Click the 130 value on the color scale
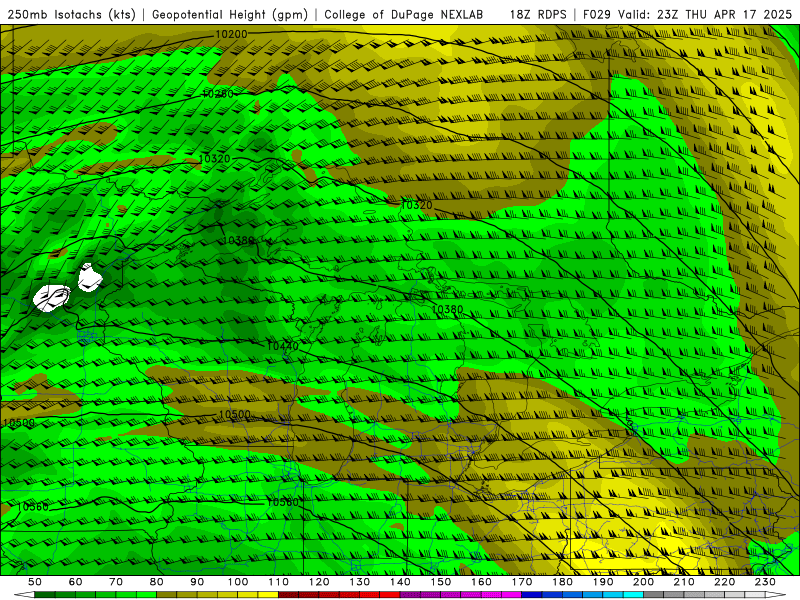The image size is (800, 600). click(x=360, y=582)
